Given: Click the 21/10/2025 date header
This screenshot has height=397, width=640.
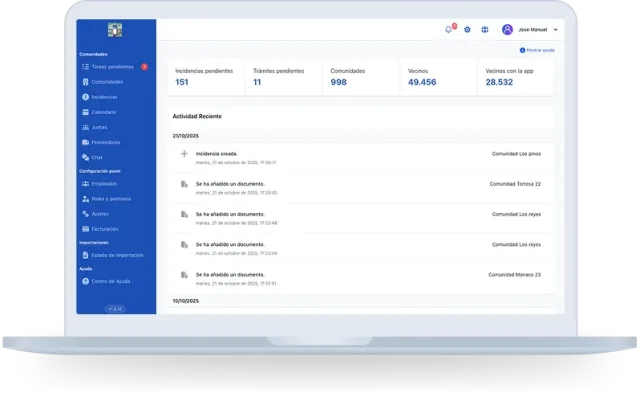Looking at the screenshot, I should click(186, 136).
